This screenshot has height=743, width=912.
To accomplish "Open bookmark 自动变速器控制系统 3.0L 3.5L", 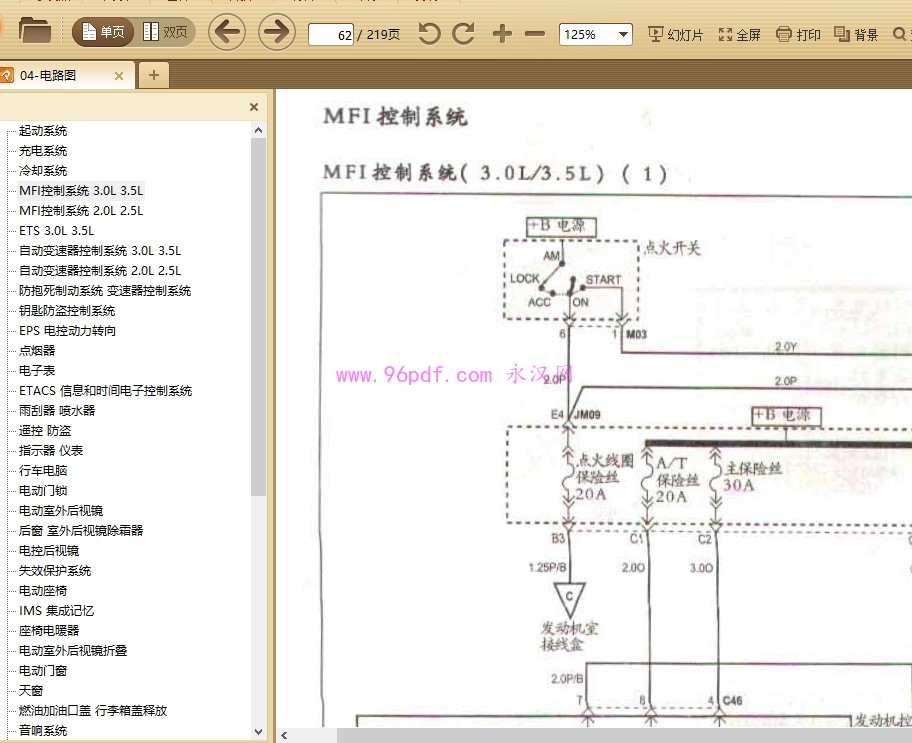I will coord(100,251).
